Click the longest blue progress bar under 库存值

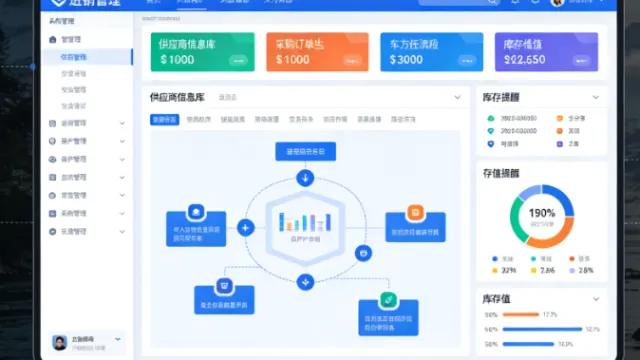[542, 329]
